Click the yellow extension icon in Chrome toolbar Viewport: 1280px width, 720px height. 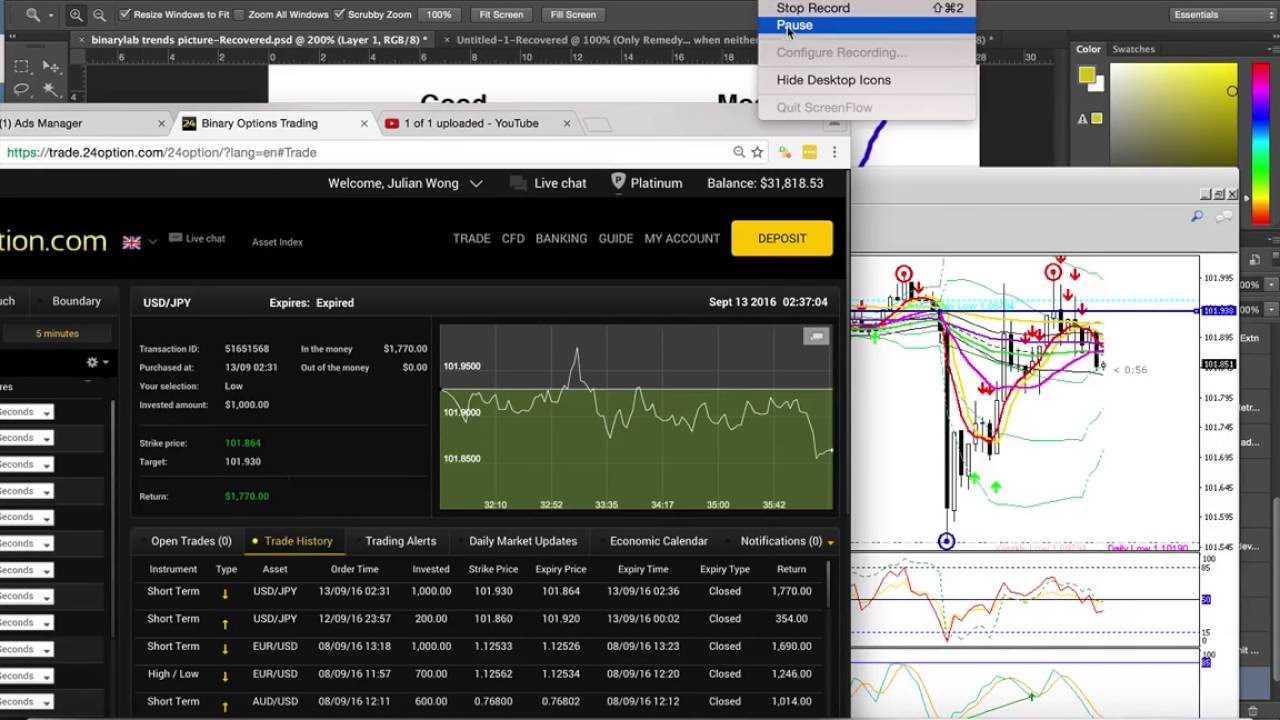[x=810, y=152]
